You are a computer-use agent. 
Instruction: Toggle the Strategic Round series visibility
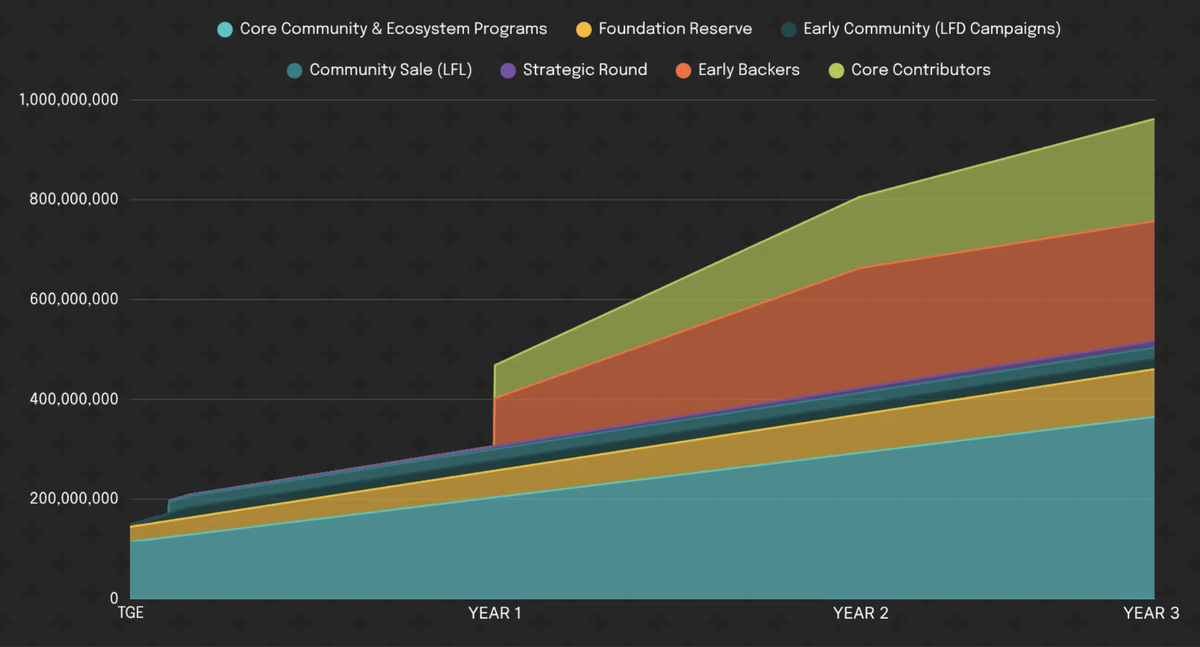point(573,69)
